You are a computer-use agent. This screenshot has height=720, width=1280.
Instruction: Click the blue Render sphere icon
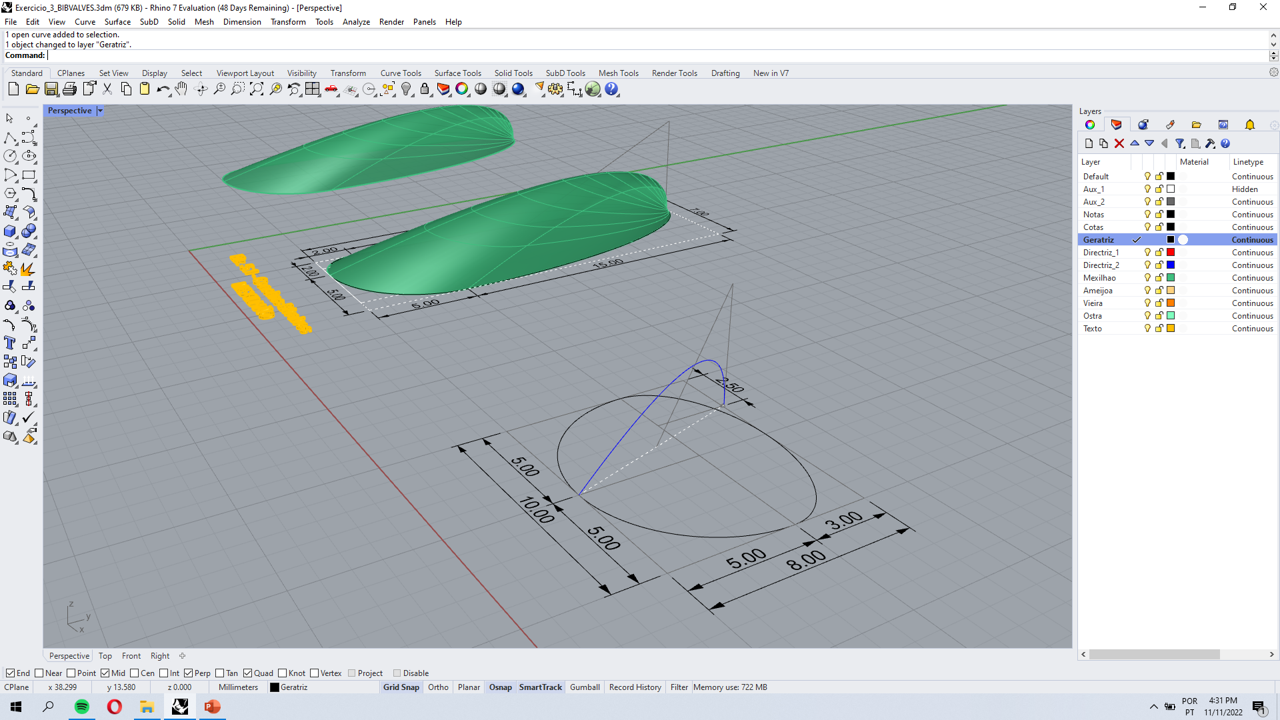coord(518,90)
